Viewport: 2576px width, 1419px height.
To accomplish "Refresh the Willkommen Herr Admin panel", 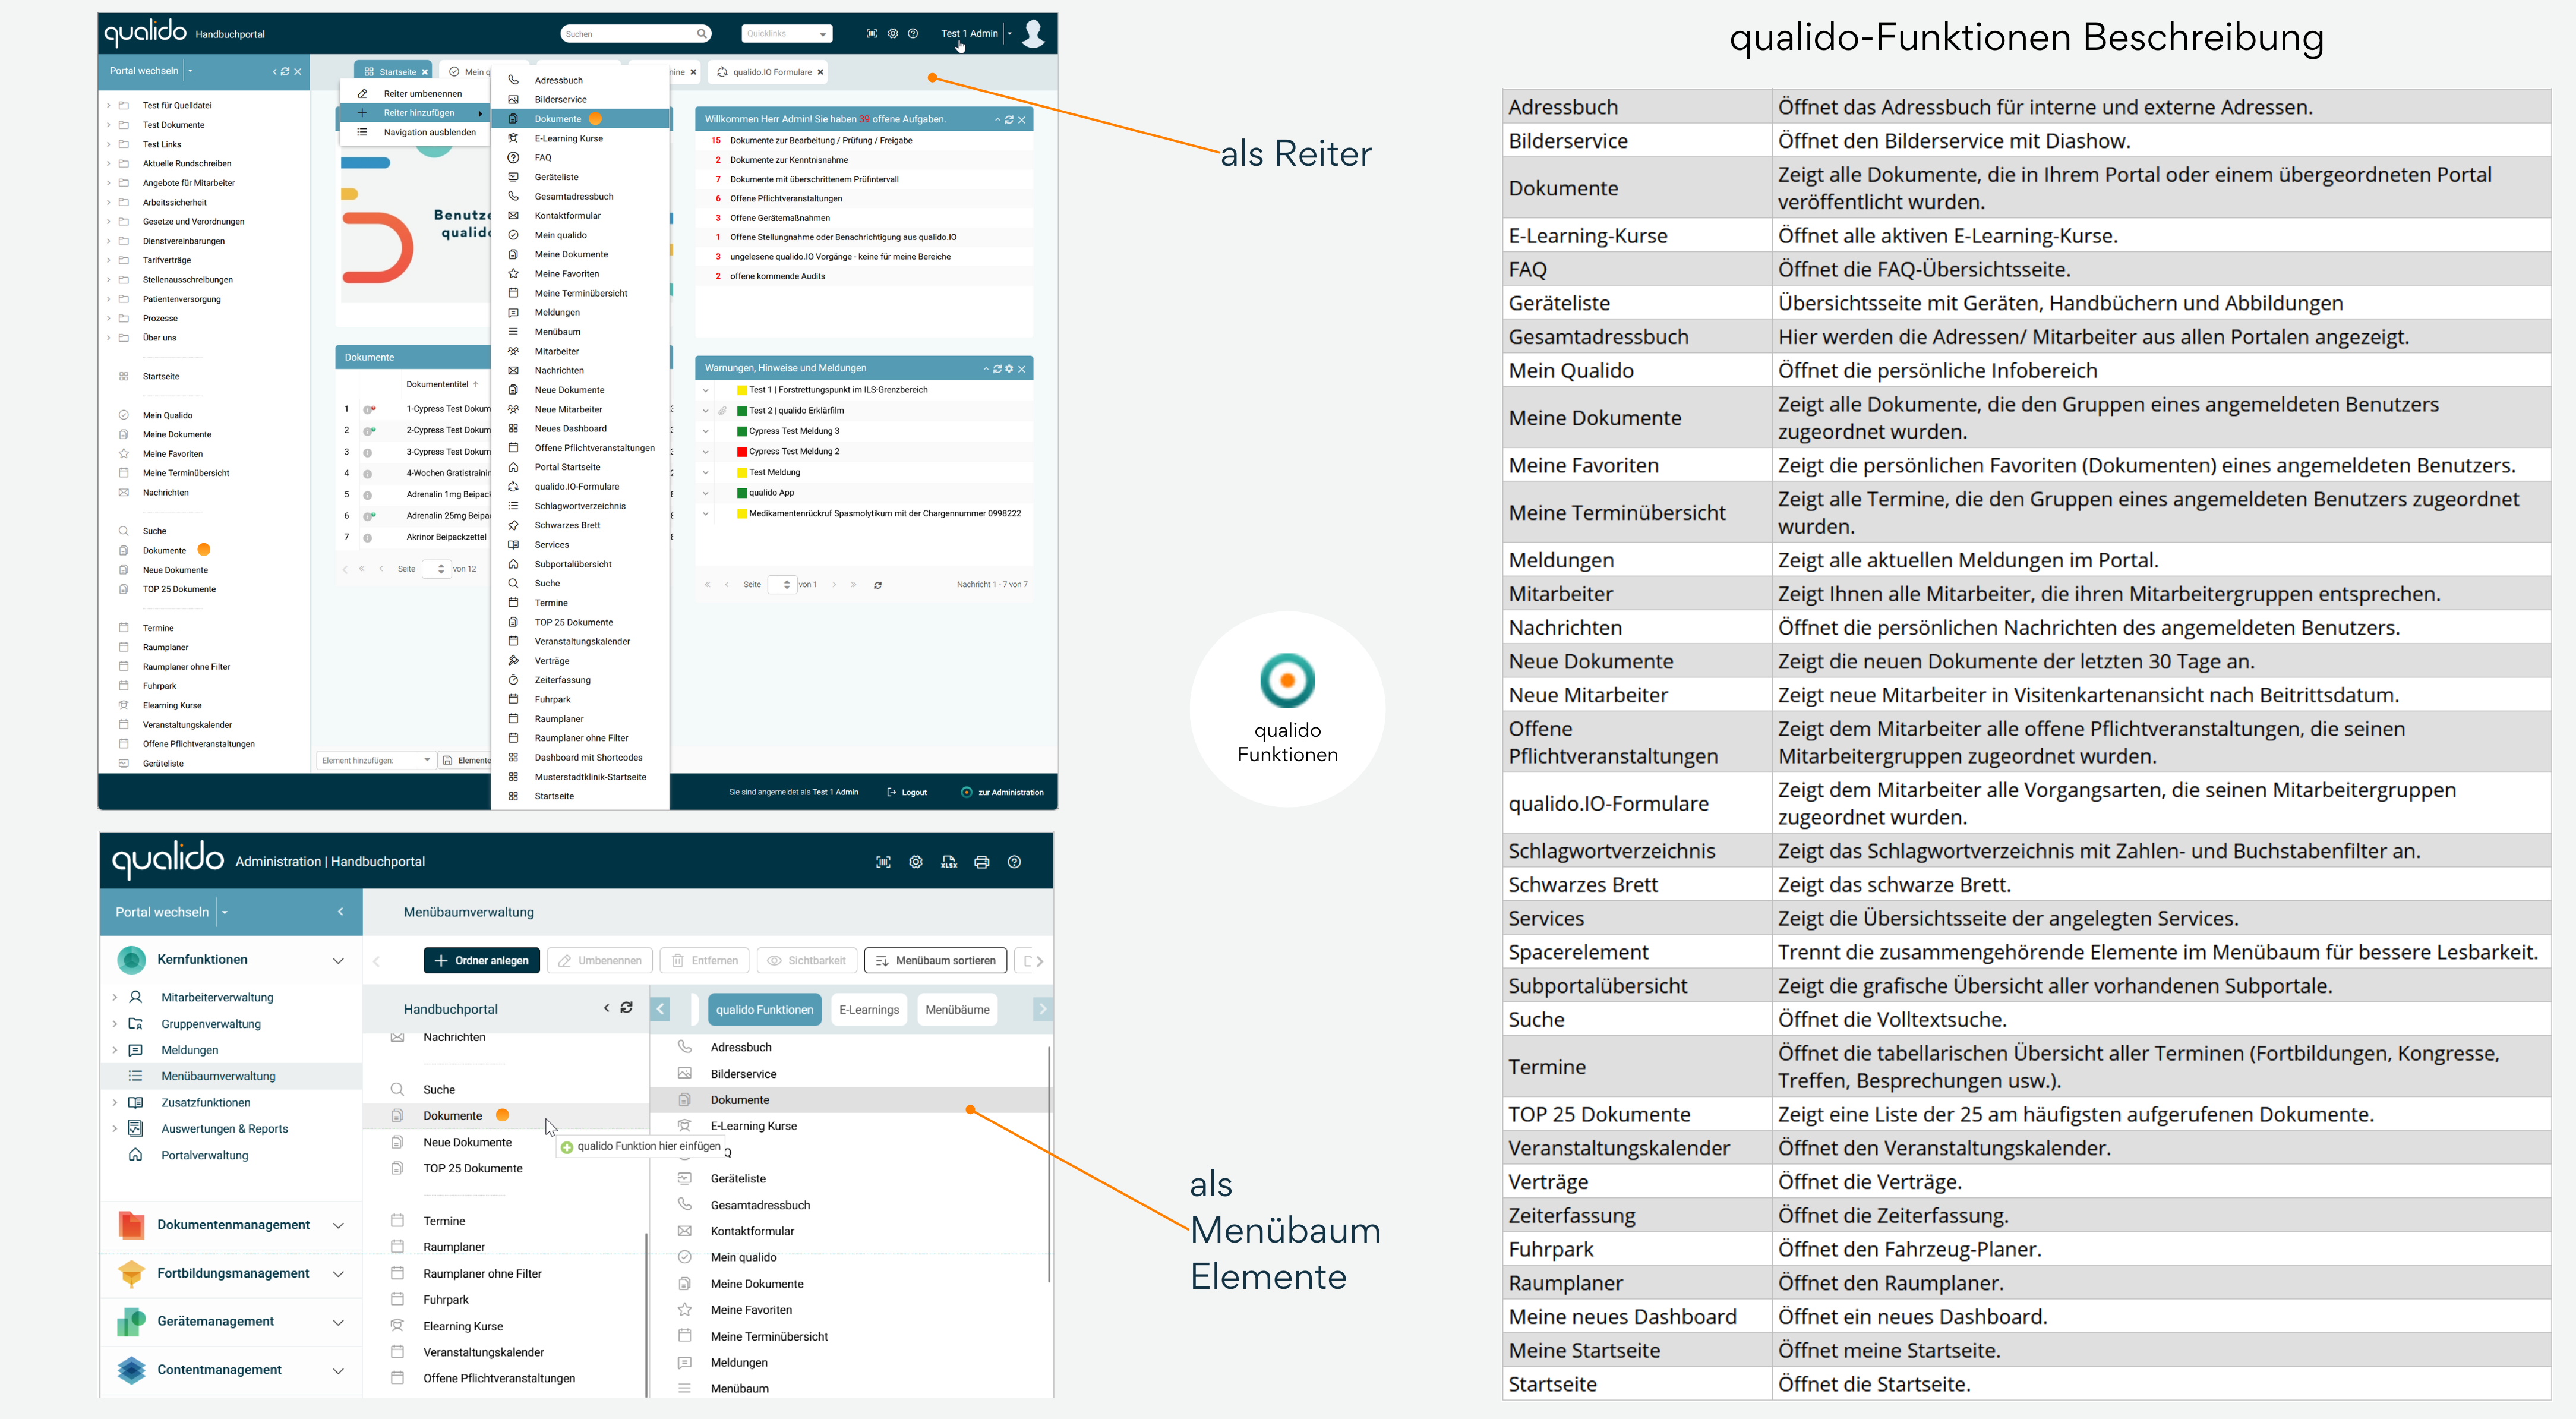I will [1009, 120].
